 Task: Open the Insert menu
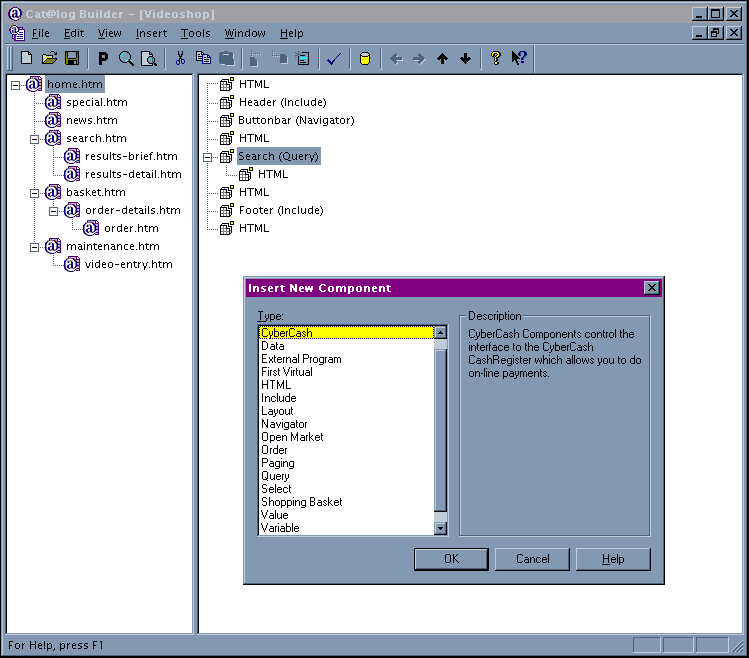pos(151,33)
